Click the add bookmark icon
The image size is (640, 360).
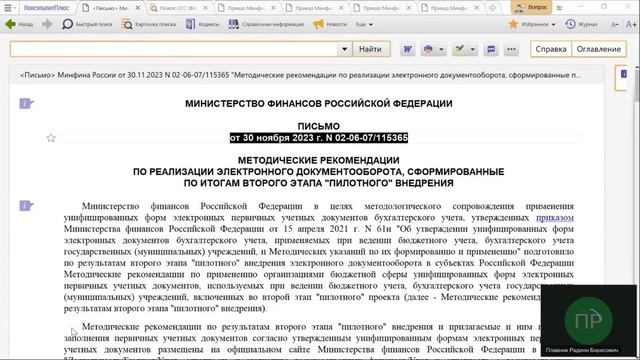click(x=460, y=49)
